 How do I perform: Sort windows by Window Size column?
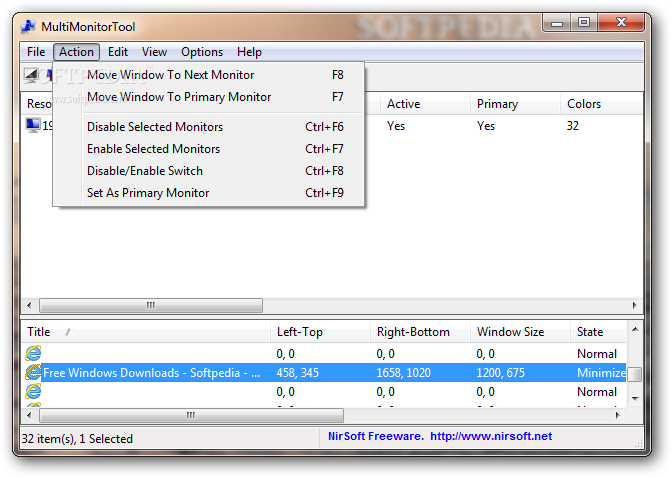(x=520, y=332)
